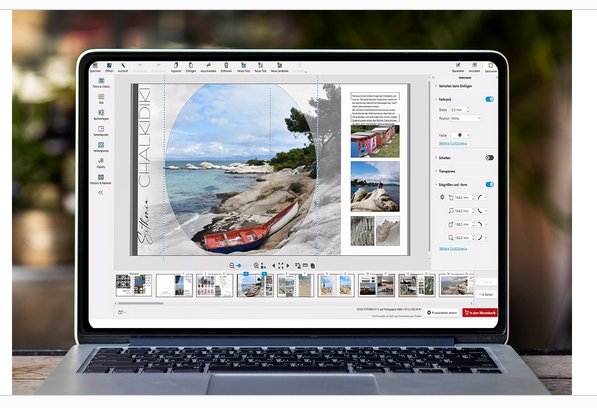Move the zoom slider handle
Image resolution: width=597 pixels, height=408 pixels.
click(239, 266)
